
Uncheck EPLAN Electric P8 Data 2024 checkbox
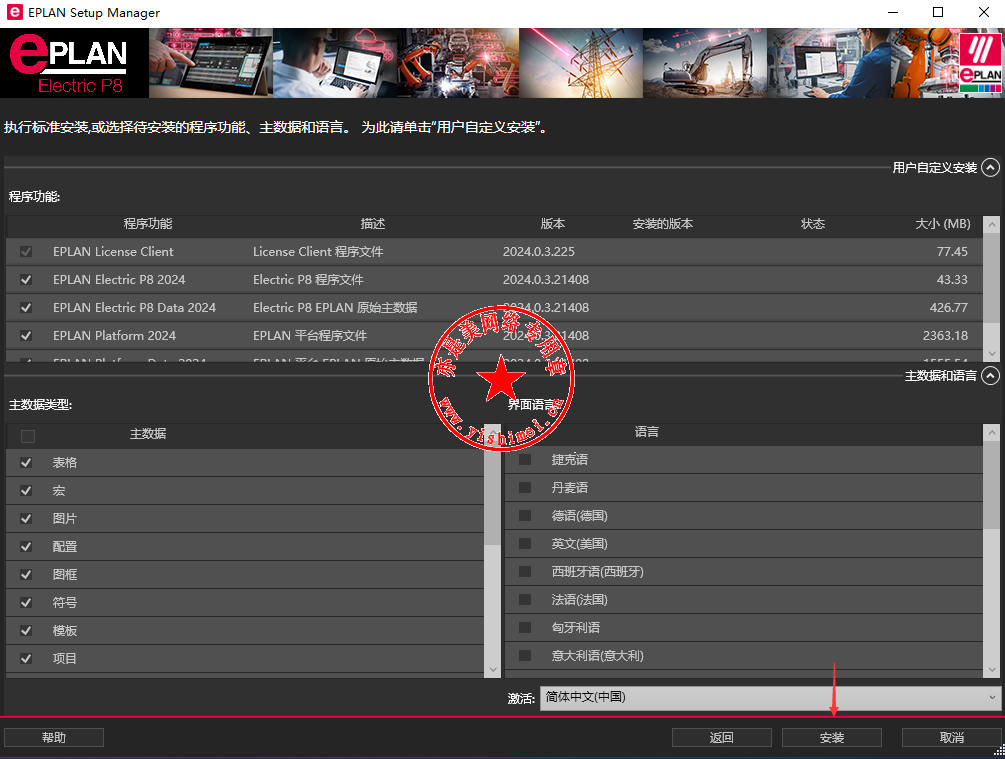pyautogui.click(x=26, y=308)
